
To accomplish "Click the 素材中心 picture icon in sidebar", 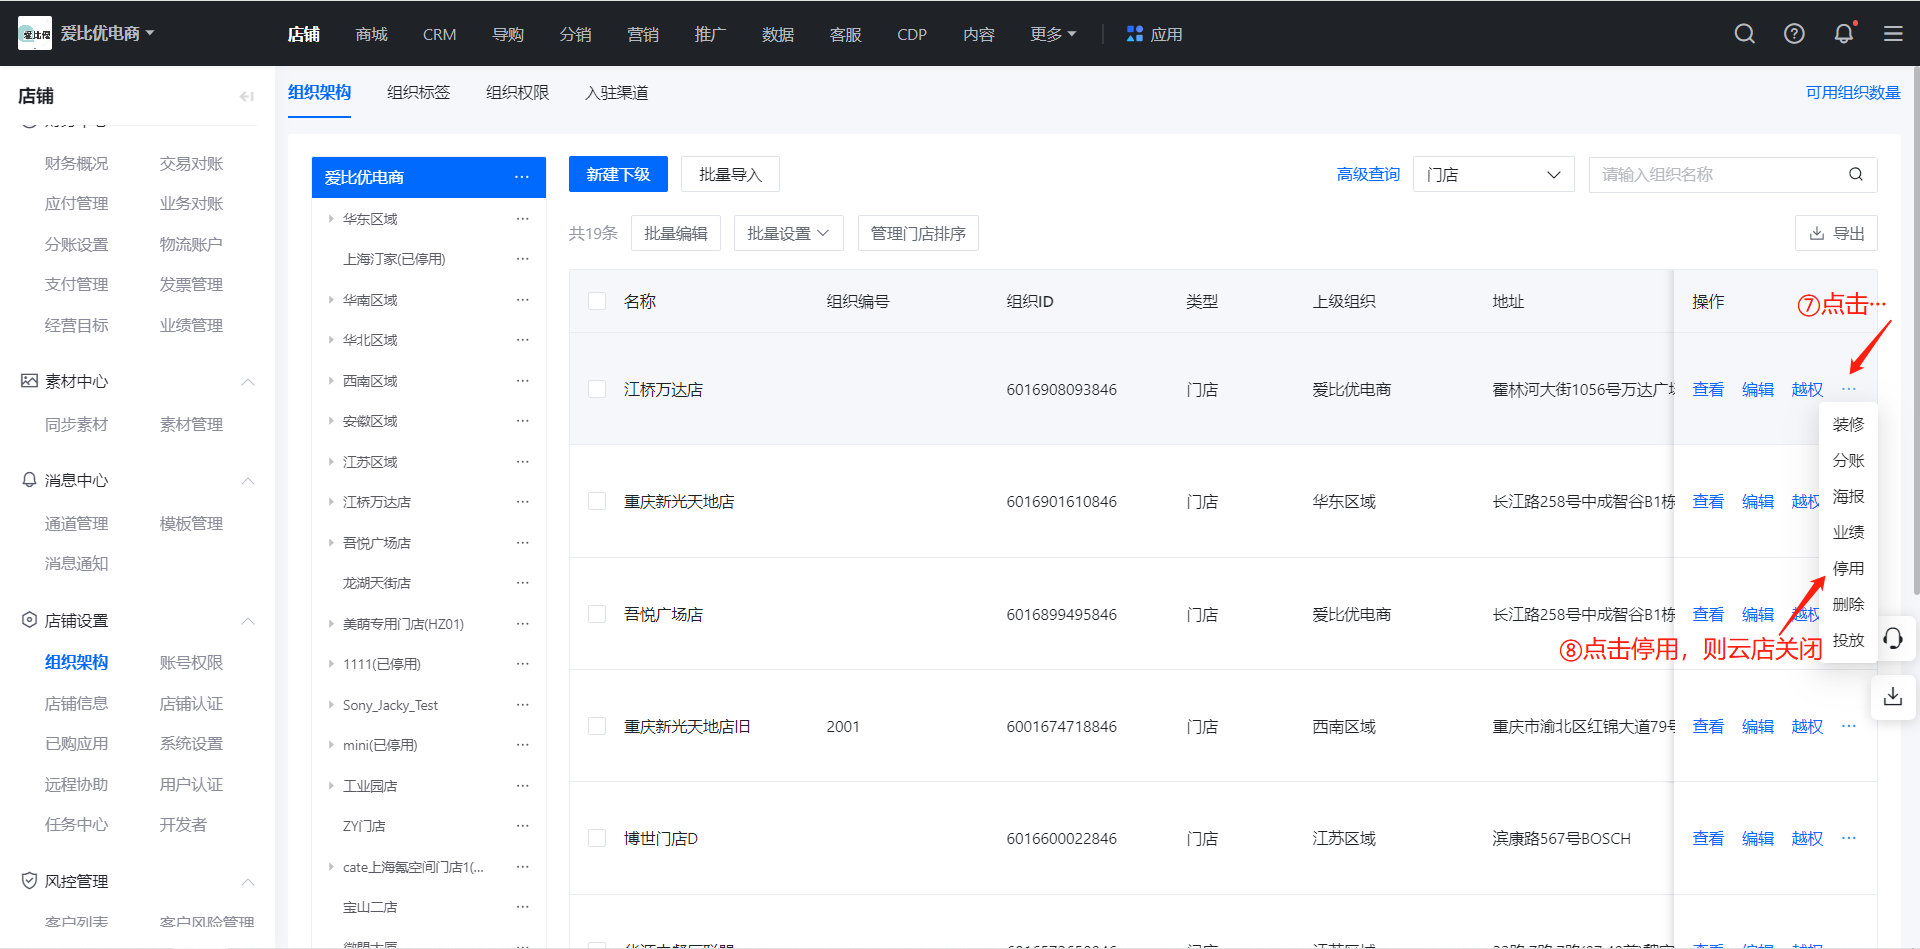I will [x=29, y=381].
